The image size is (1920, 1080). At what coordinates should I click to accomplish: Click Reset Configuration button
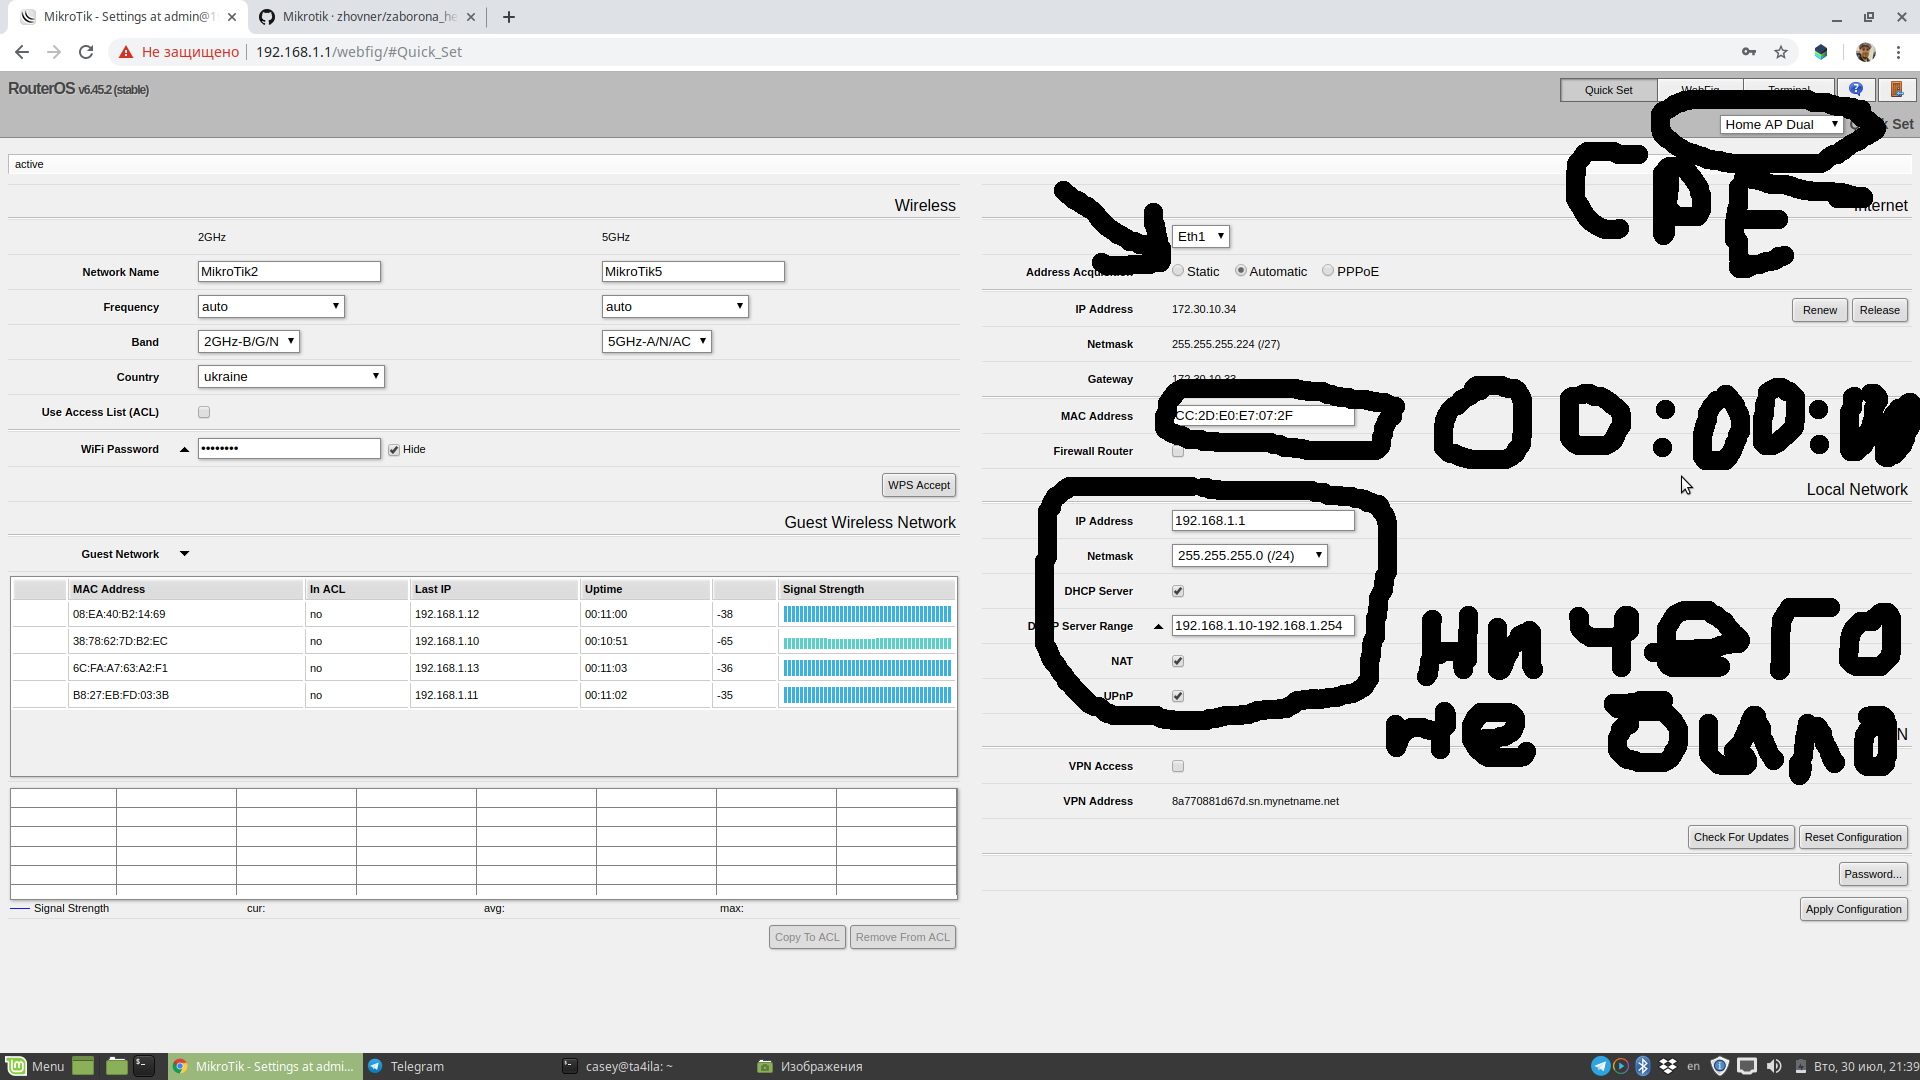1853,837
